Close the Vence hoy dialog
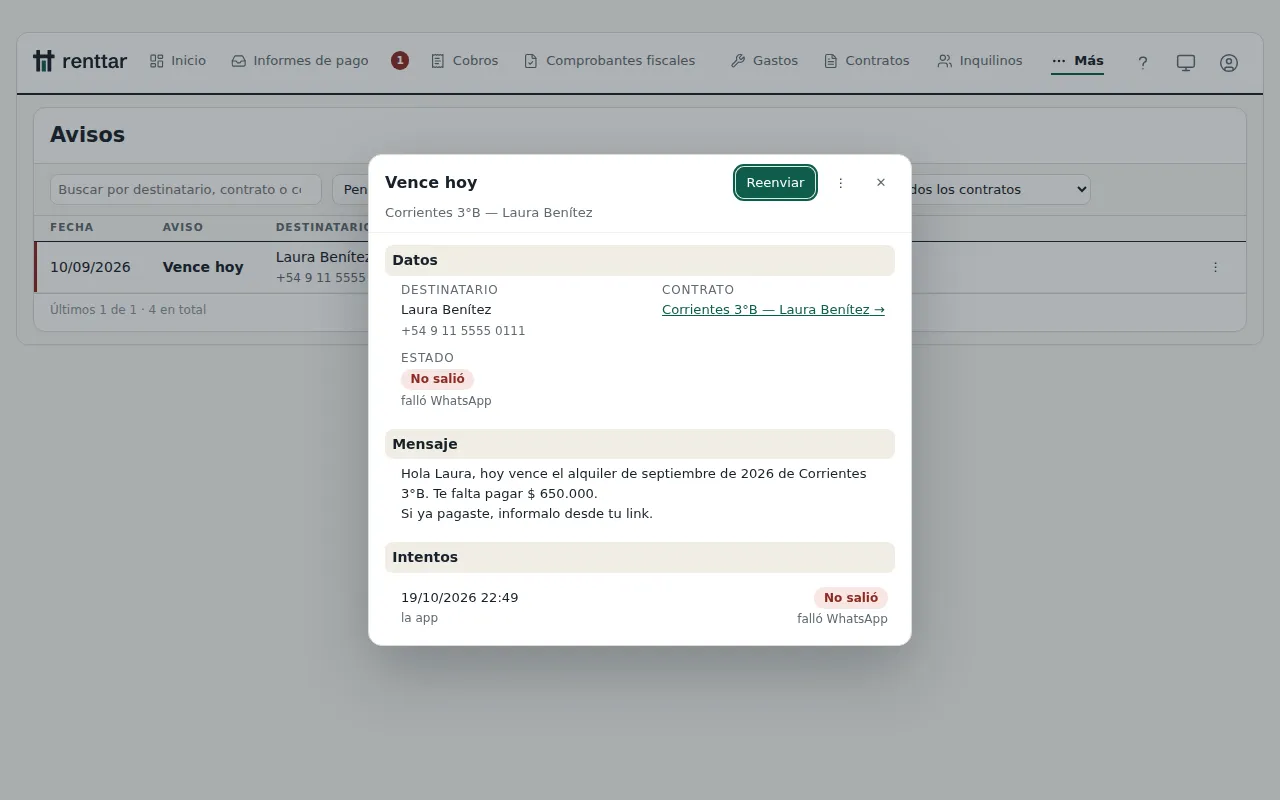 [881, 183]
